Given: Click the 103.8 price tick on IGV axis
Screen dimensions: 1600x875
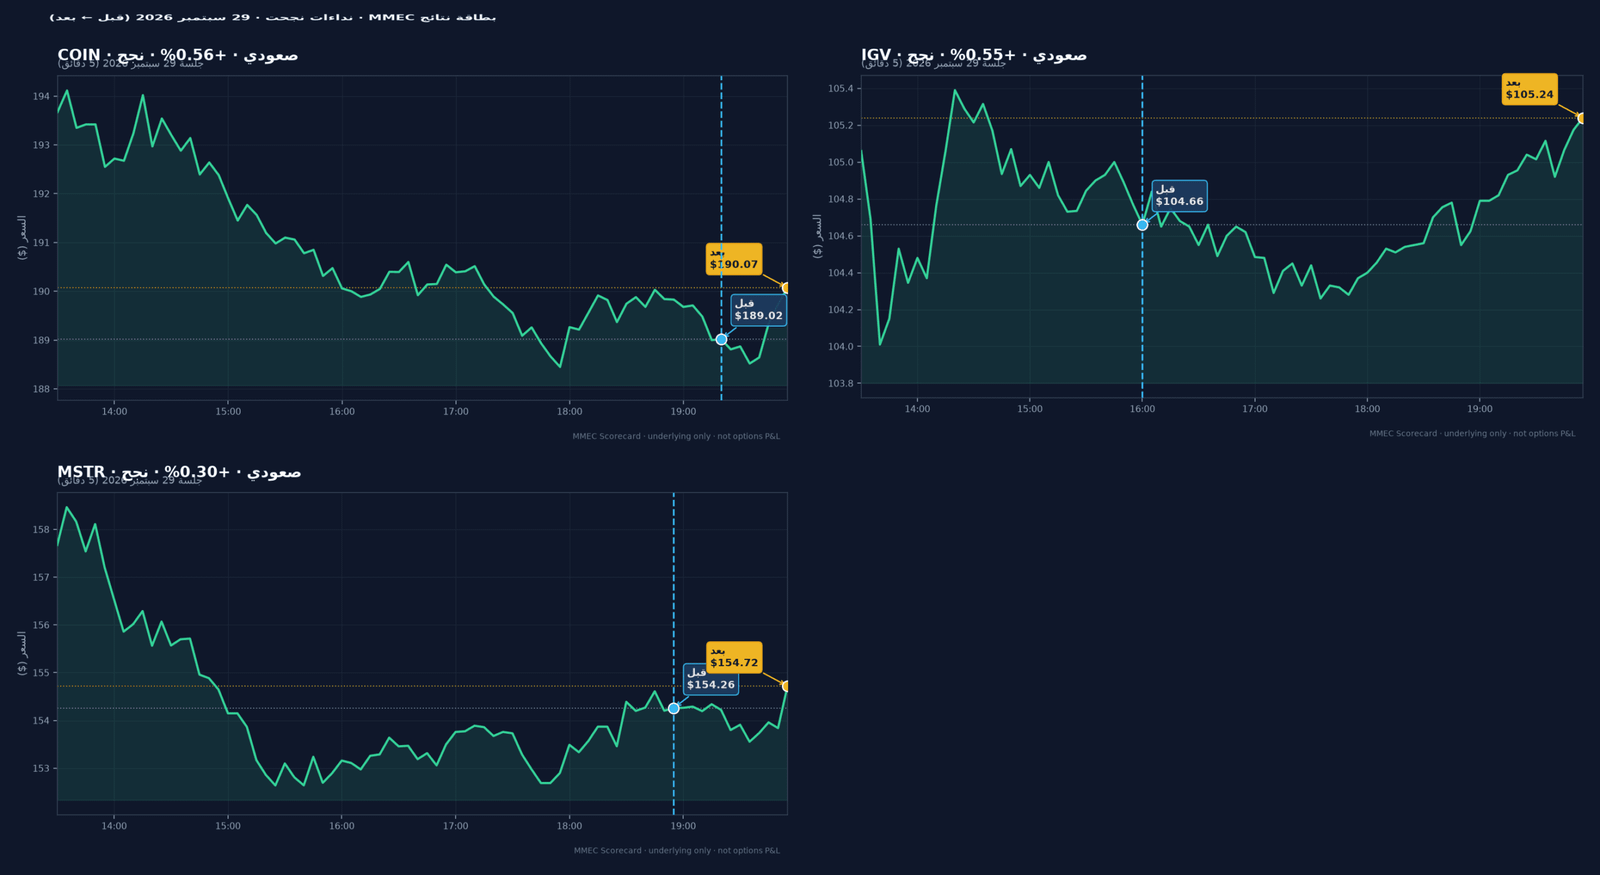Looking at the screenshot, I should tap(841, 384).
